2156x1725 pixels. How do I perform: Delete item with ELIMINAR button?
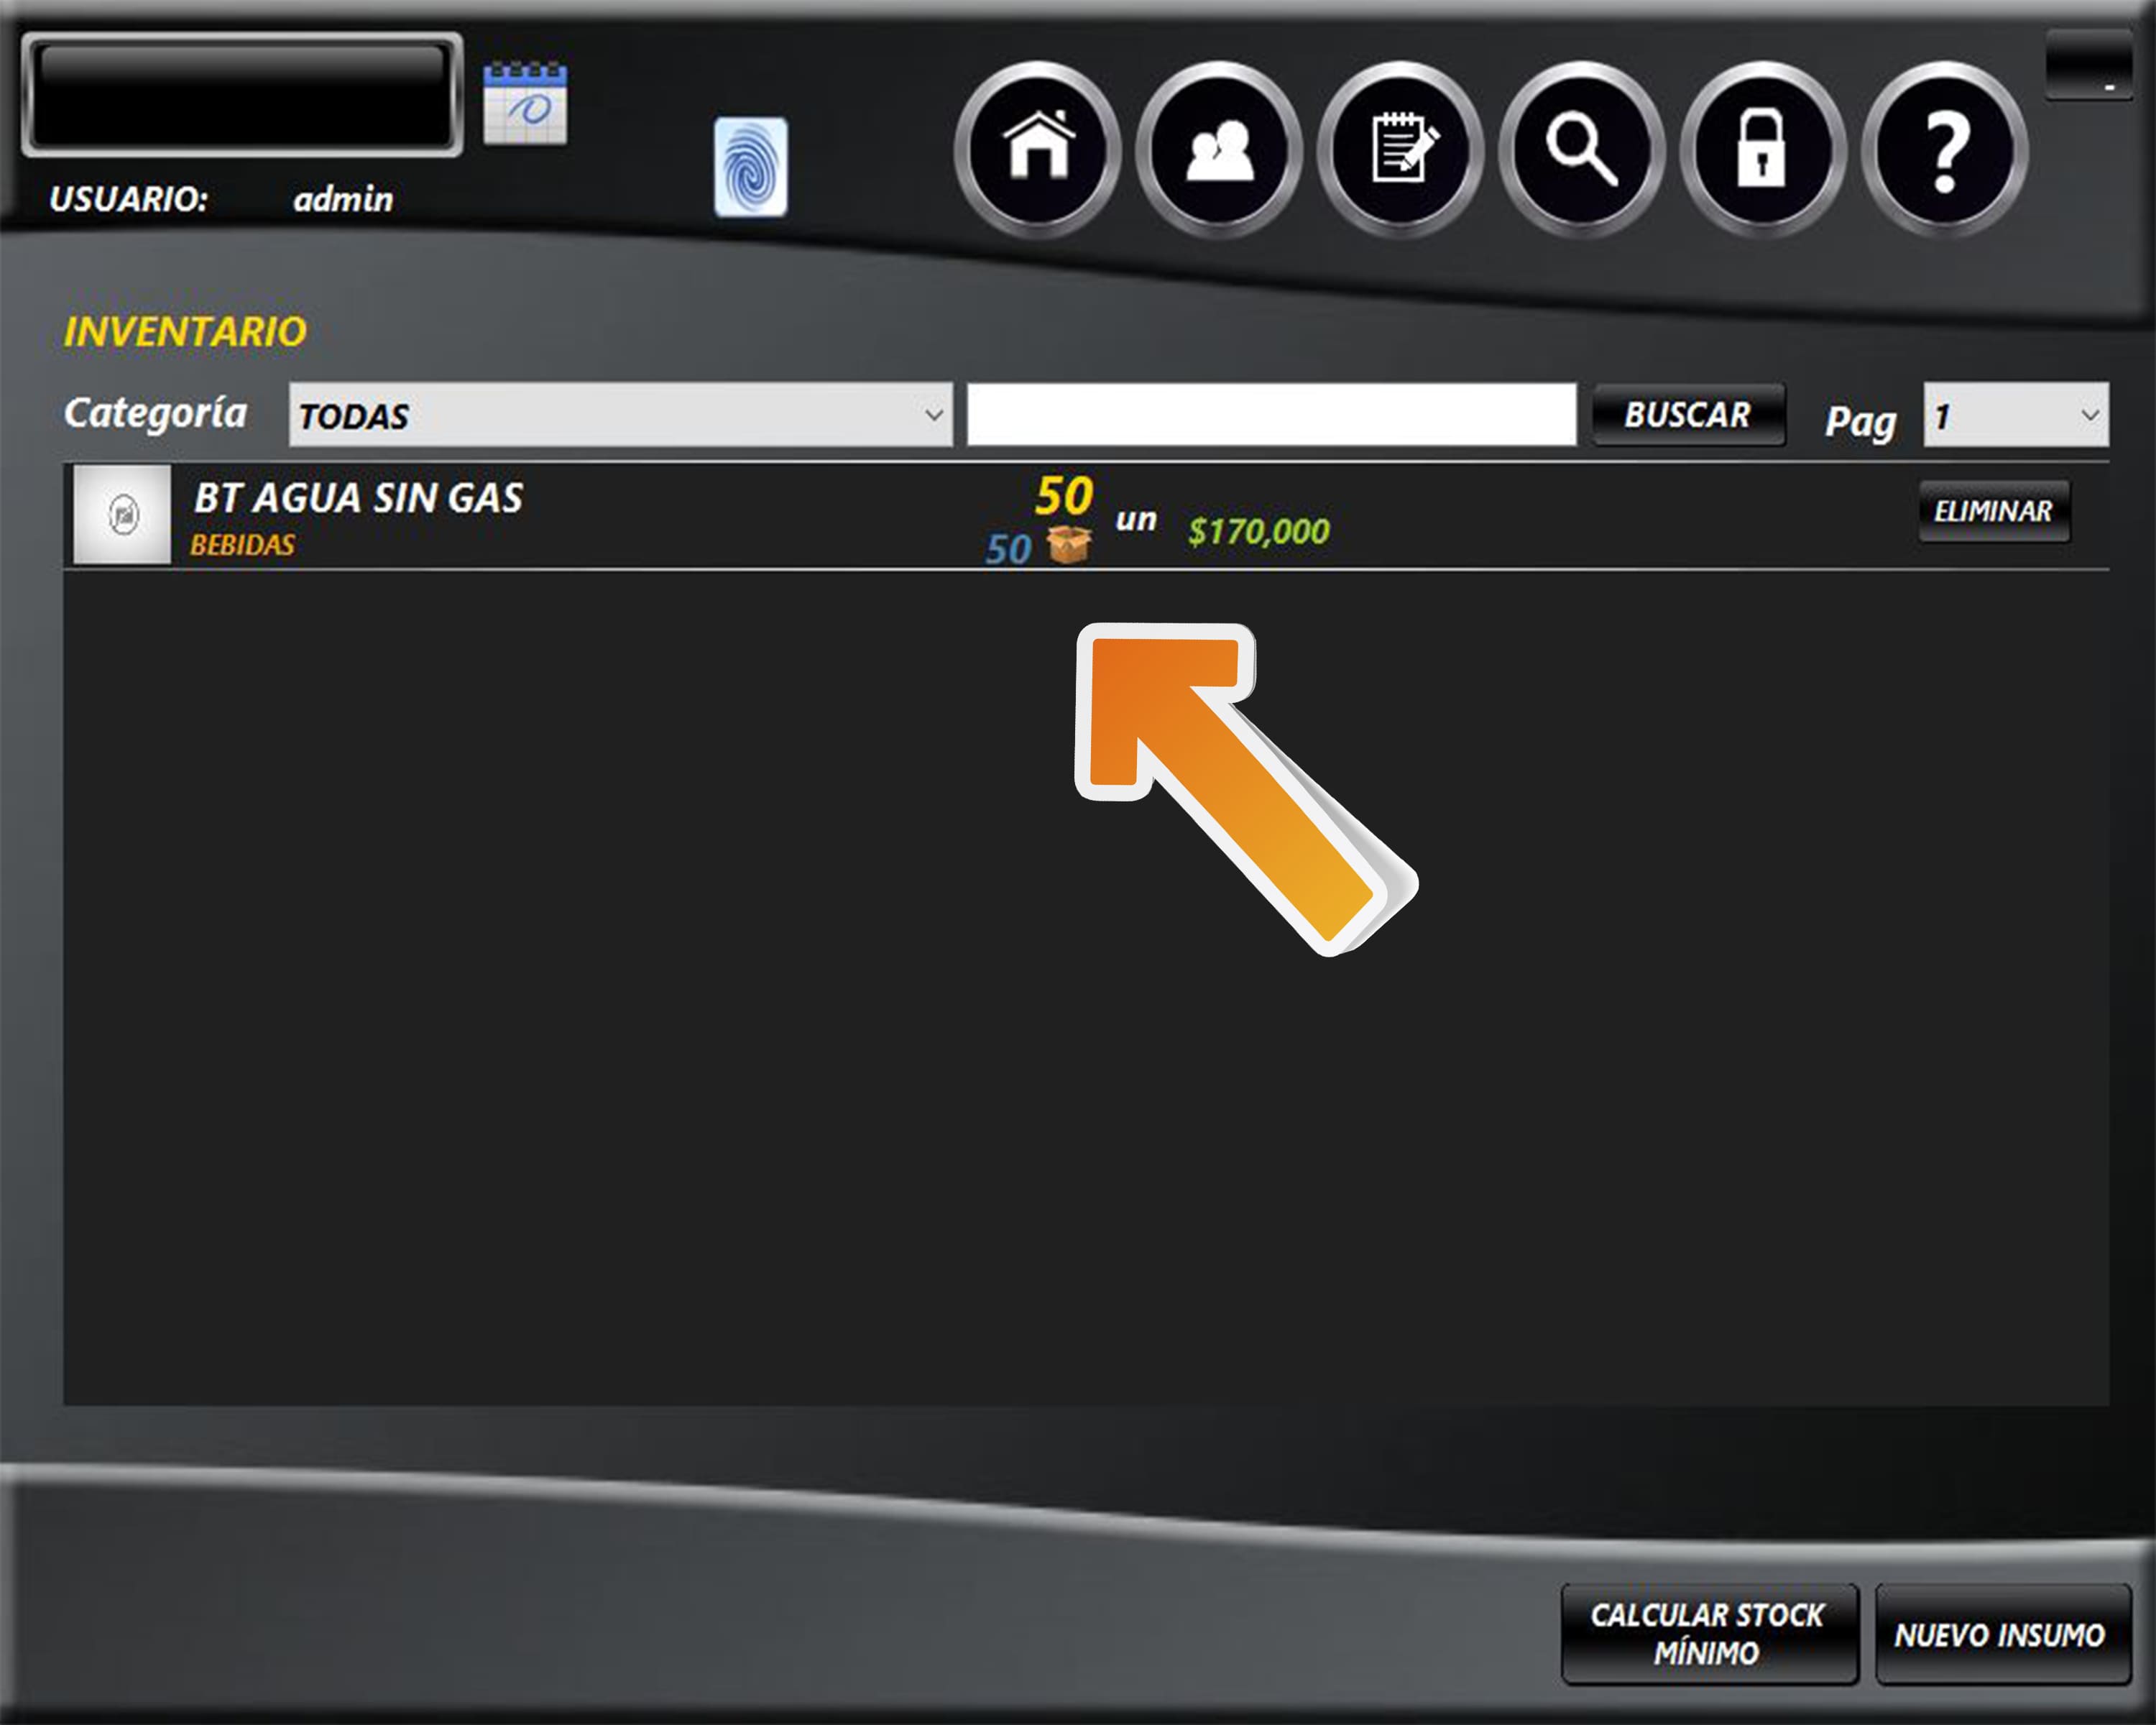pos(1993,511)
